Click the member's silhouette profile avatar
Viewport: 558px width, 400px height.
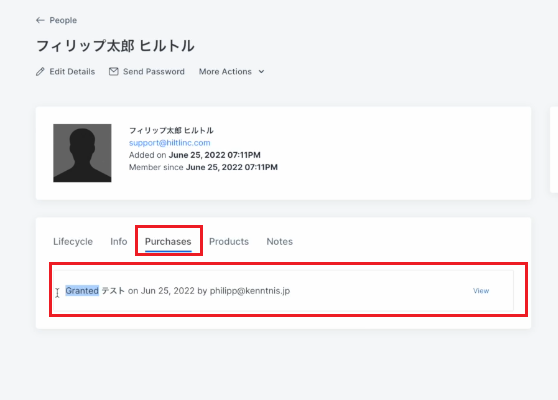pyautogui.click(x=82, y=153)
